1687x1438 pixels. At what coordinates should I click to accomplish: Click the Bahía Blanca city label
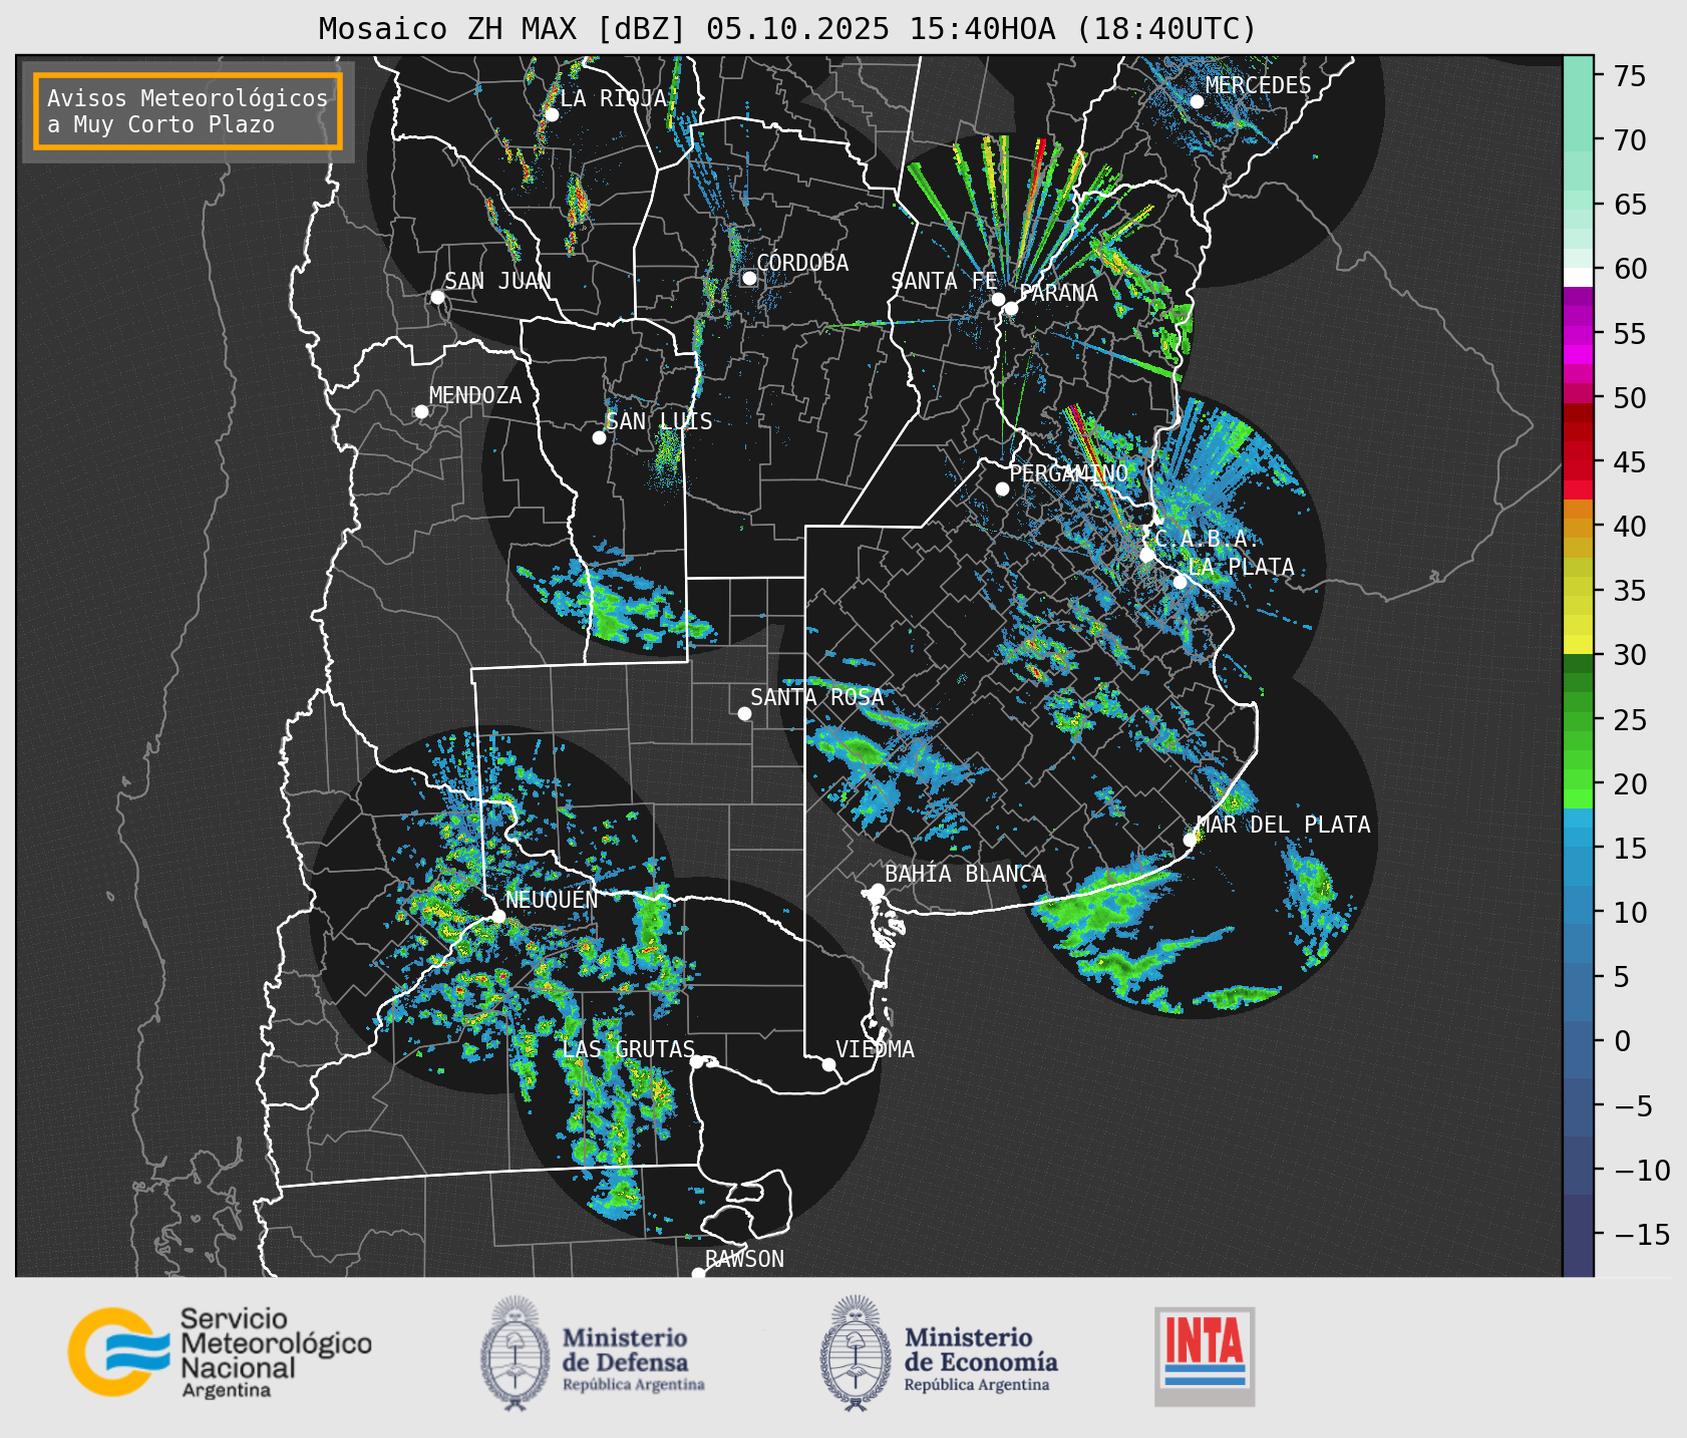(965, 874)
